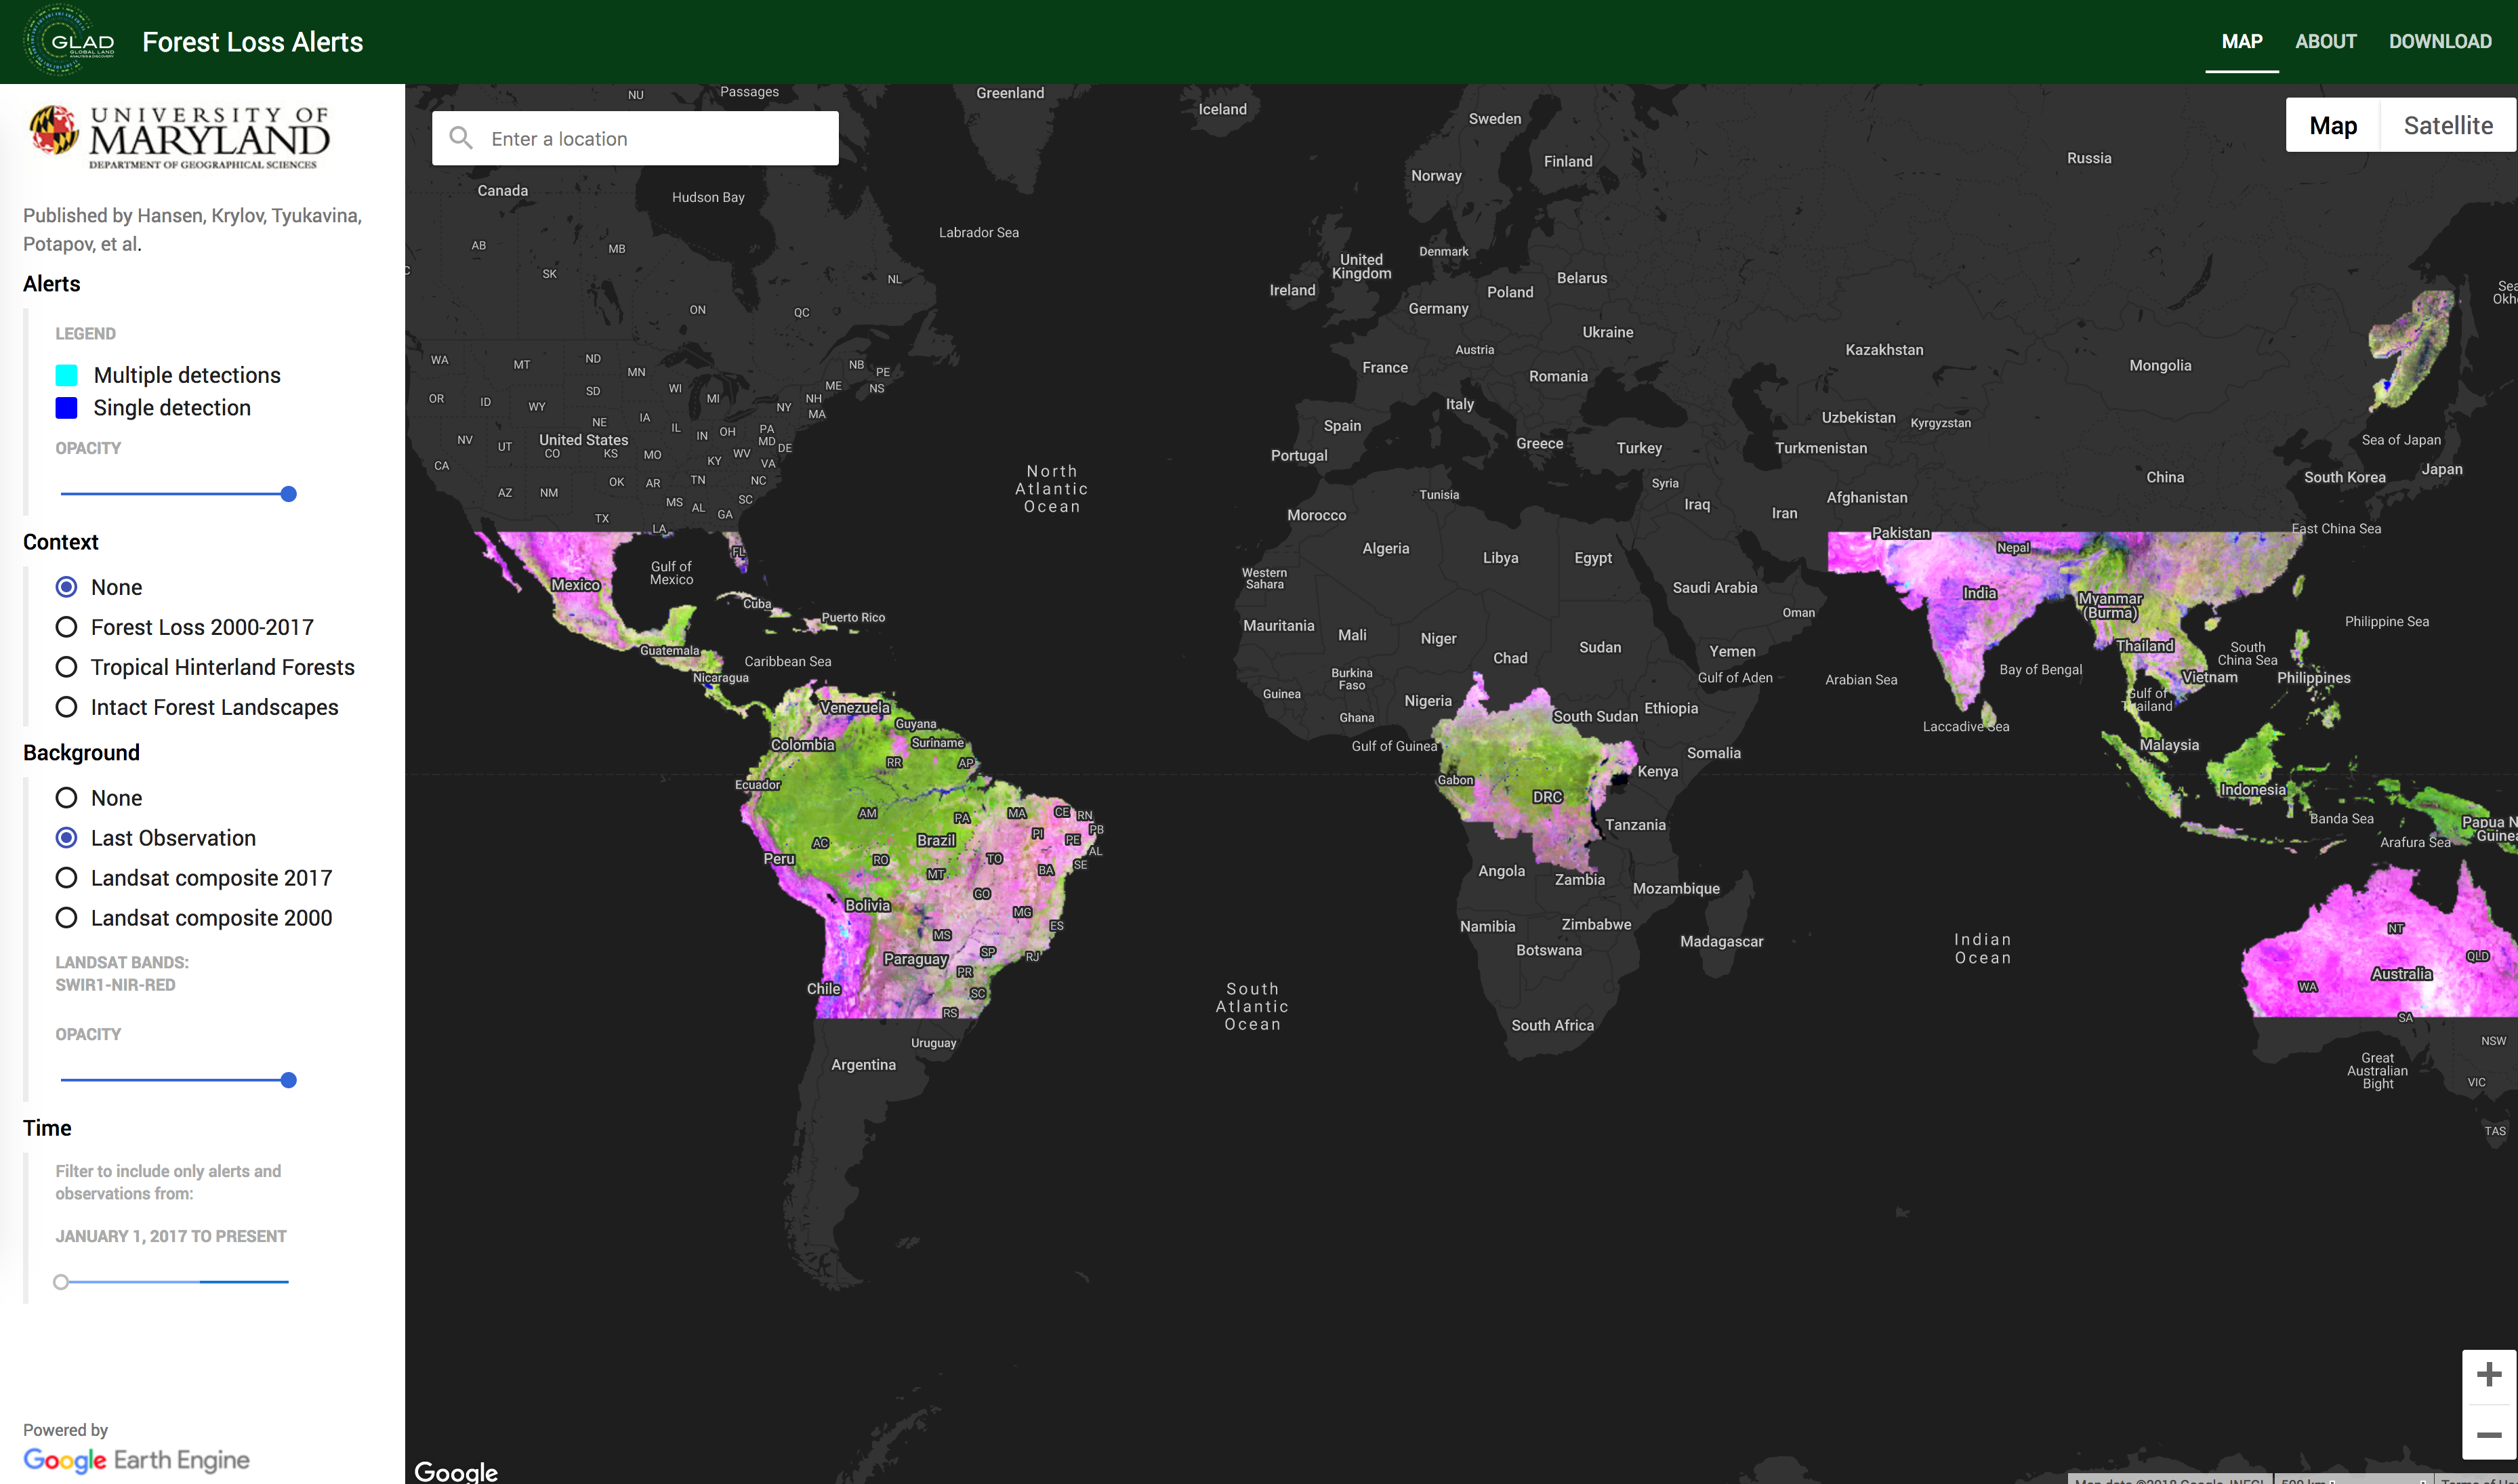Set Background to None

point(66,798)
